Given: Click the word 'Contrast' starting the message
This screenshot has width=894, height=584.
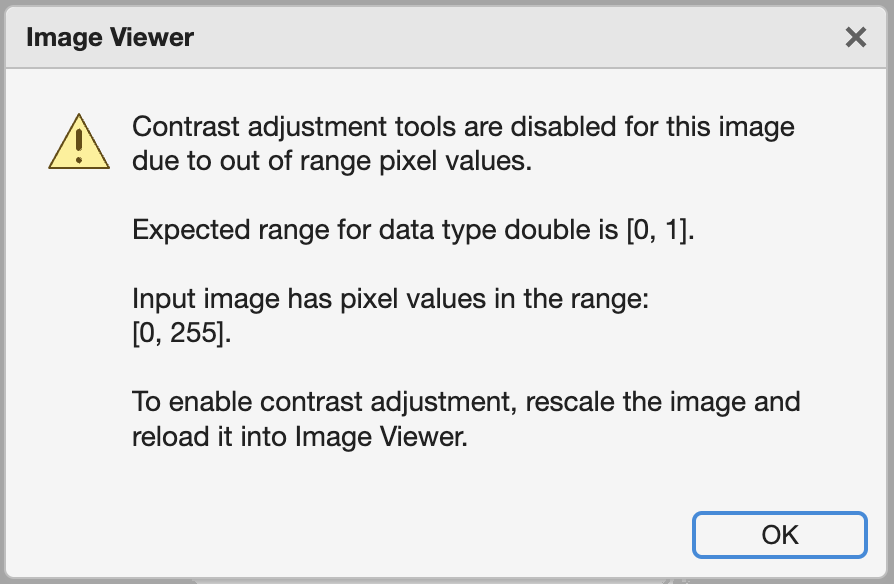Looking at the screenshot, I should pos(186,127).
